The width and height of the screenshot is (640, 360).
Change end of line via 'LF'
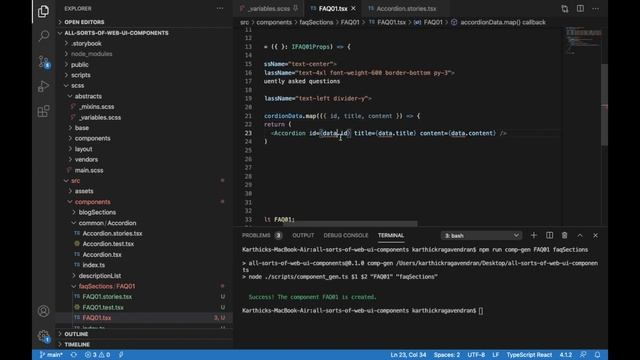tap(496, 355)
